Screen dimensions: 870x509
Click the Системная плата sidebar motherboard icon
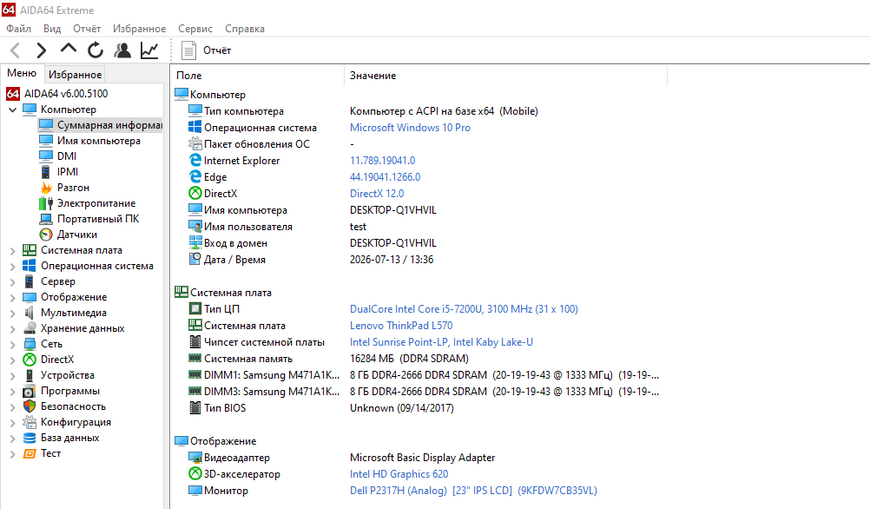coord(29,250)
